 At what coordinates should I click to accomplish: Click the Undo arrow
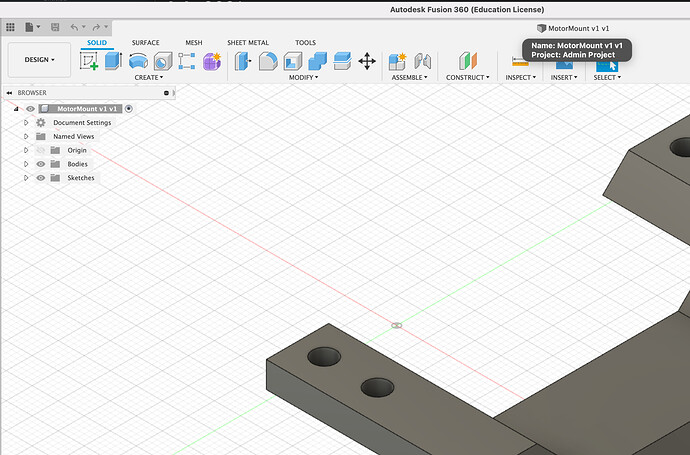(74, 27)
